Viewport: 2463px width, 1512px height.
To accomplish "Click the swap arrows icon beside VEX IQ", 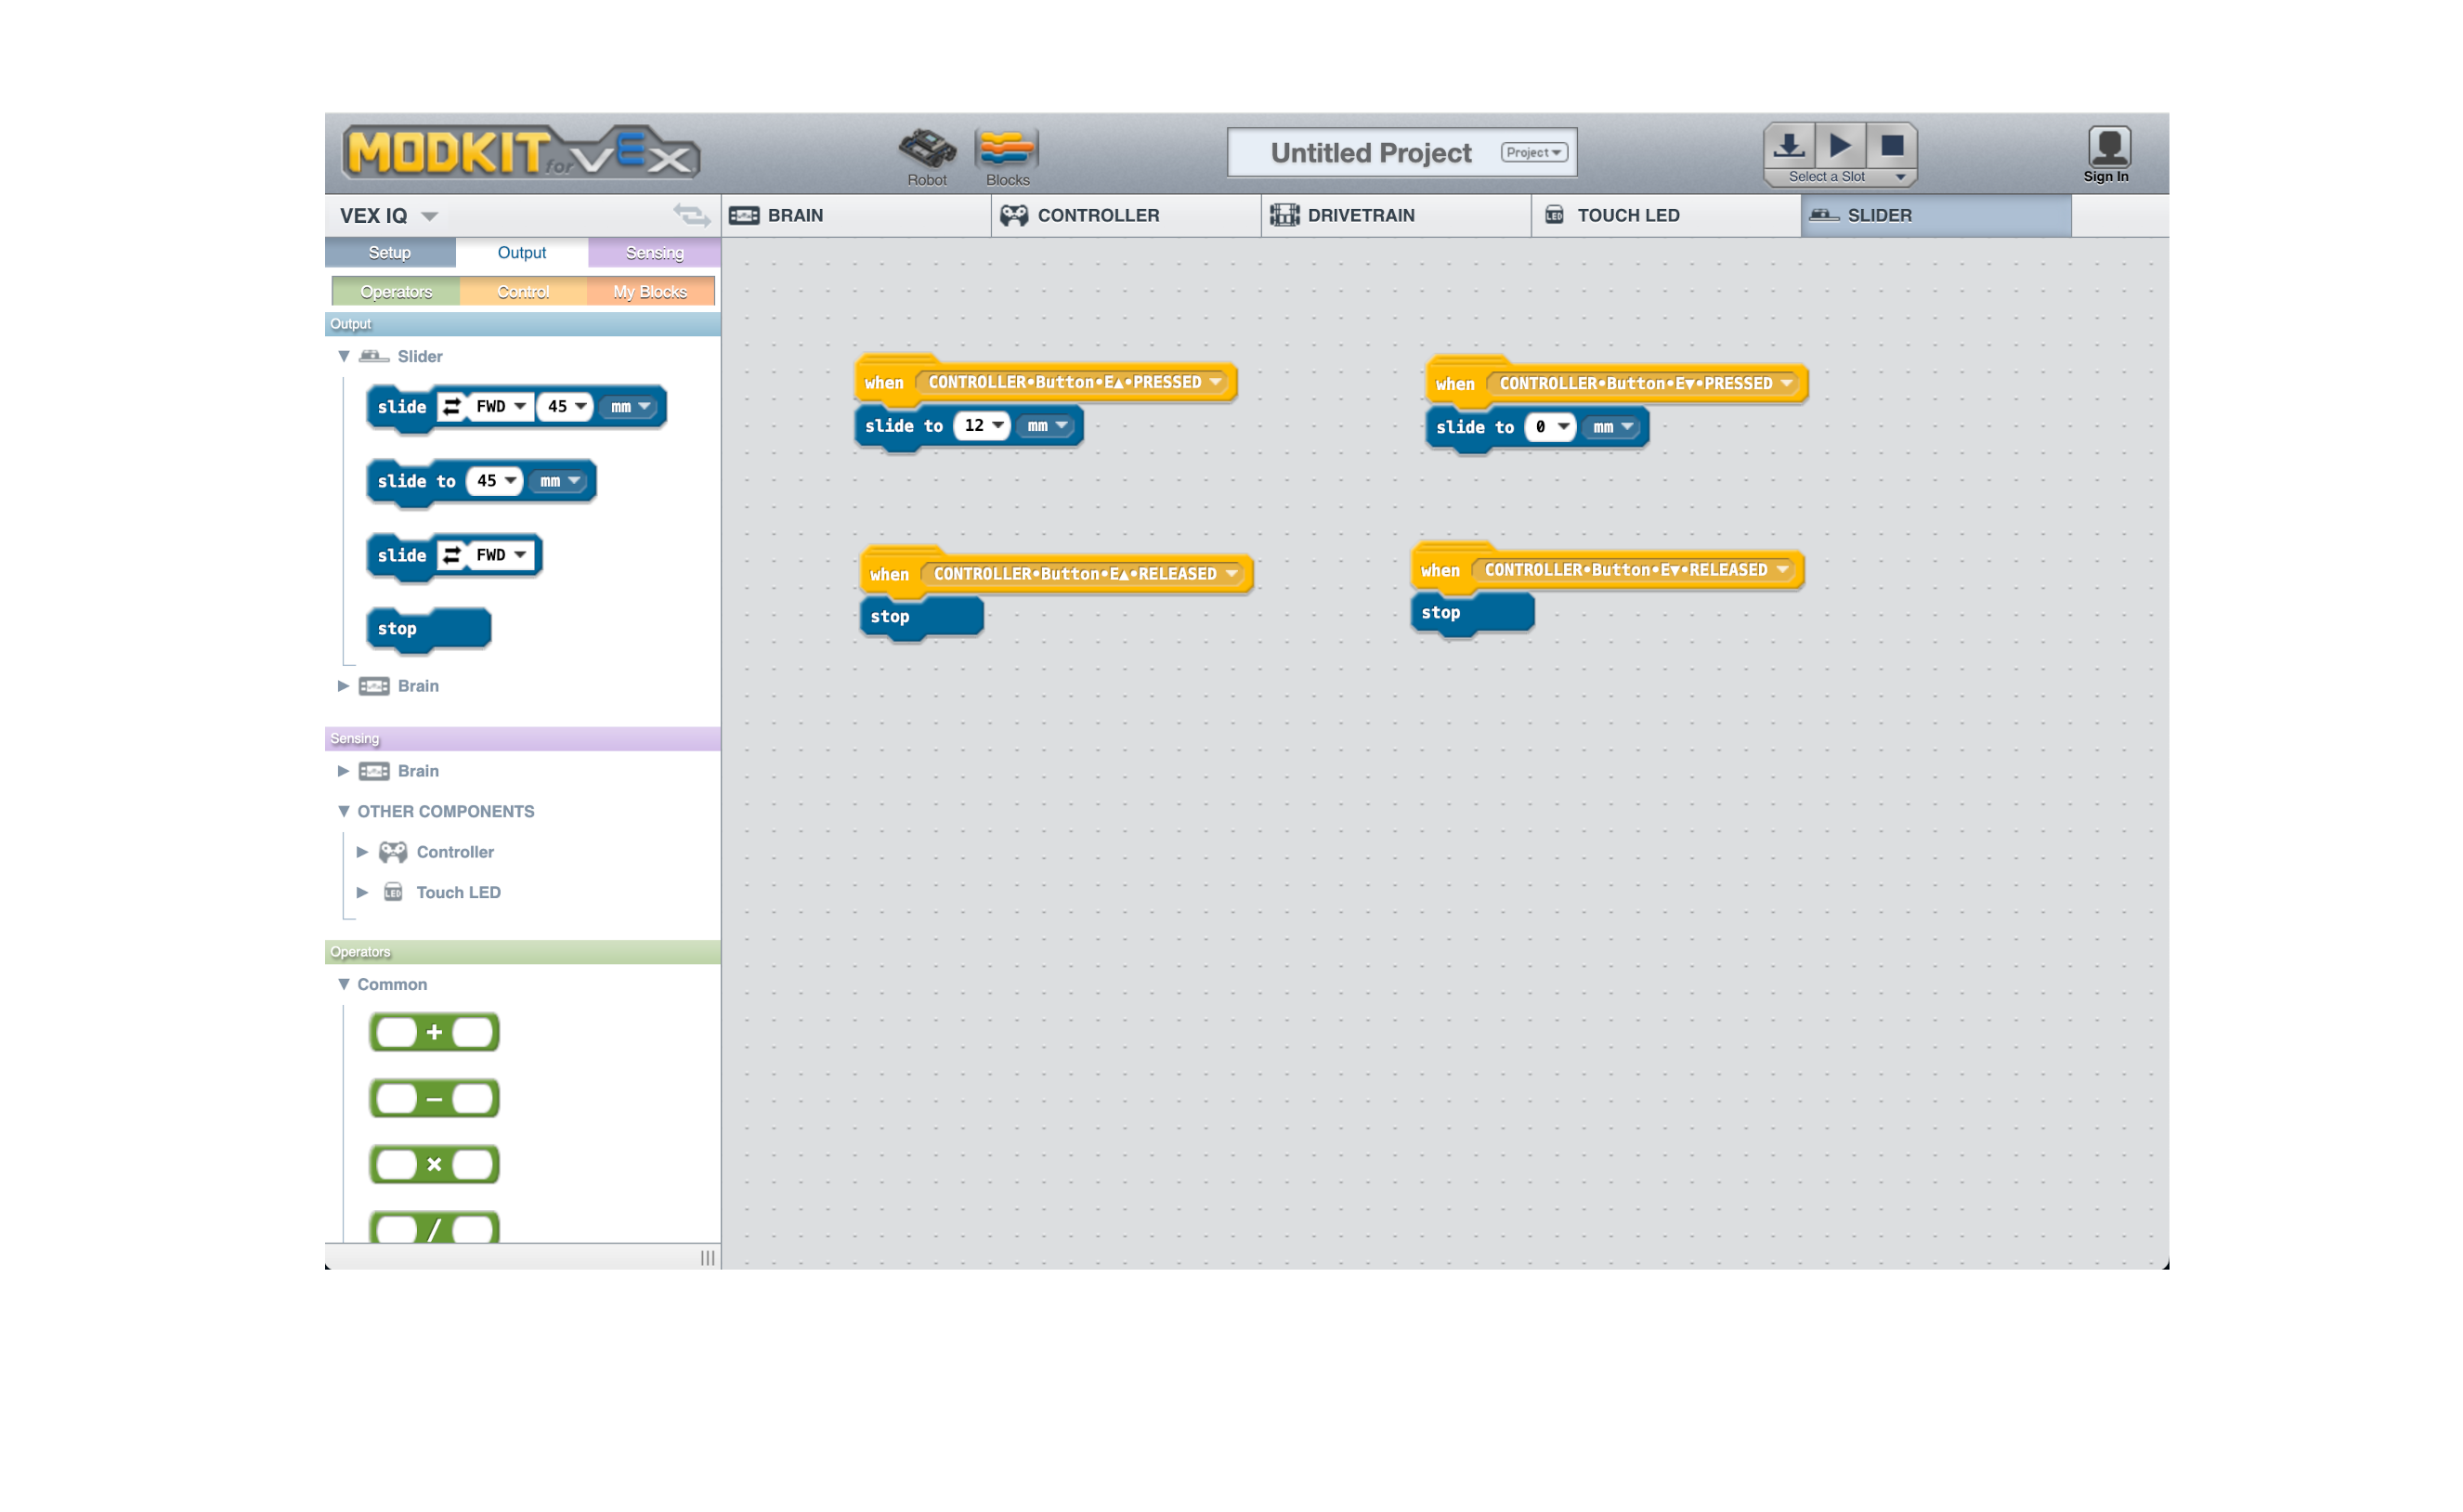I will [691, 215].
